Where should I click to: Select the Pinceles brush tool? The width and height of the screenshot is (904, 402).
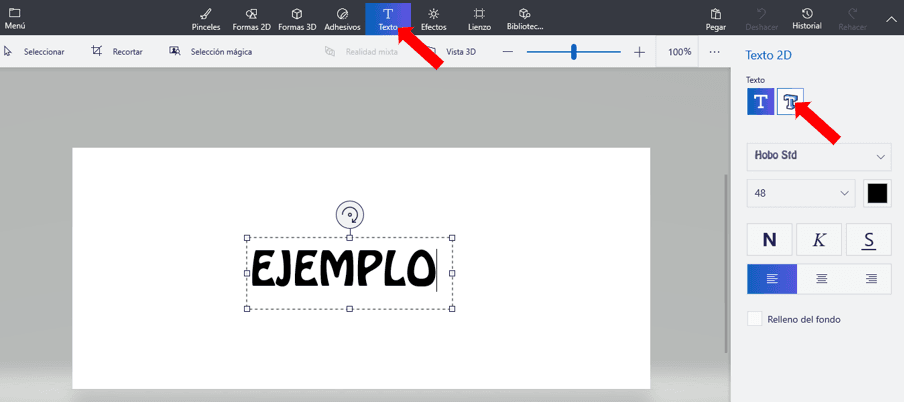206,18
